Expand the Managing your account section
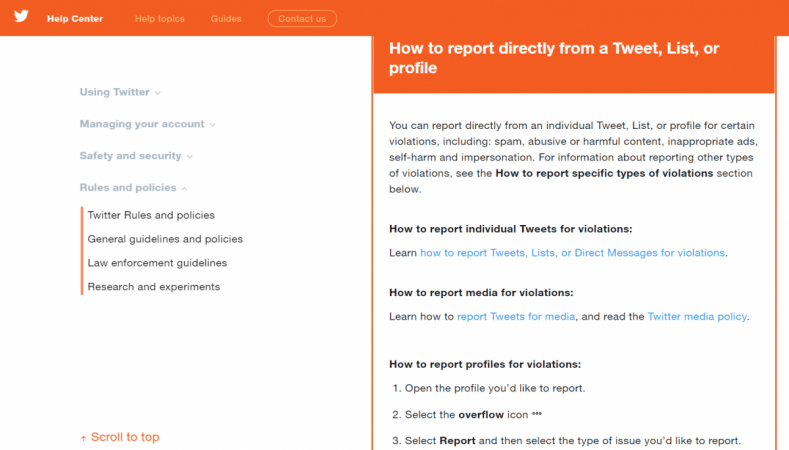The height and width of the screenshot is (450, 789). coord(147,124)
